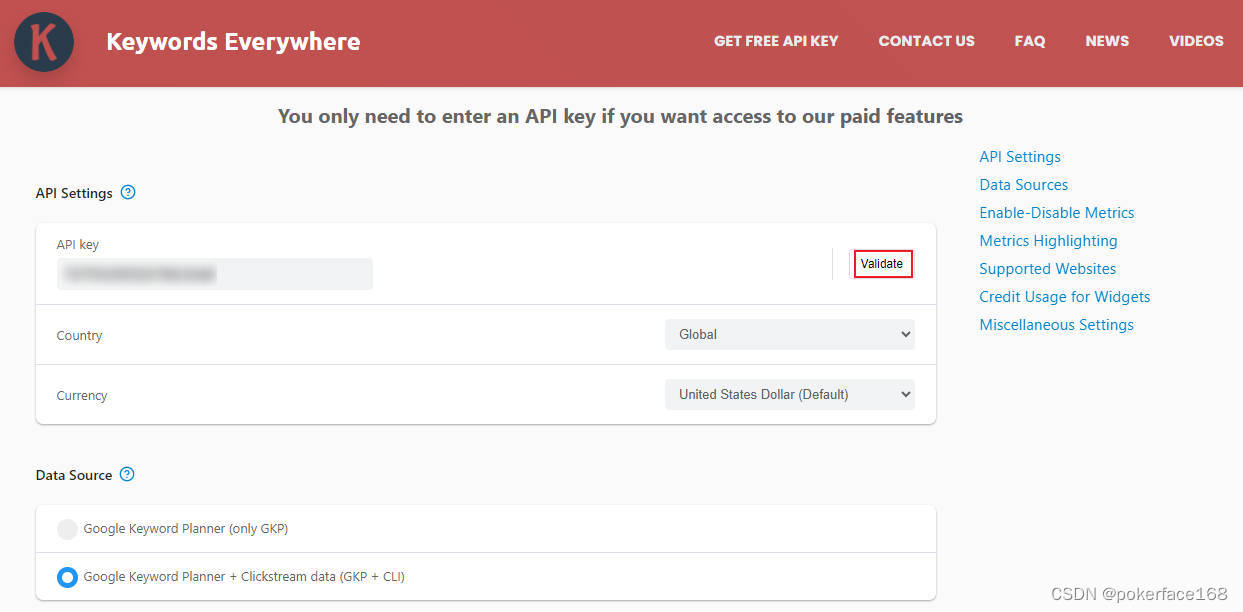This screenshot has width=1243, height=612.
Task: Jump to Credit Usage for Widgets link
Action: tap(1064, 296)
